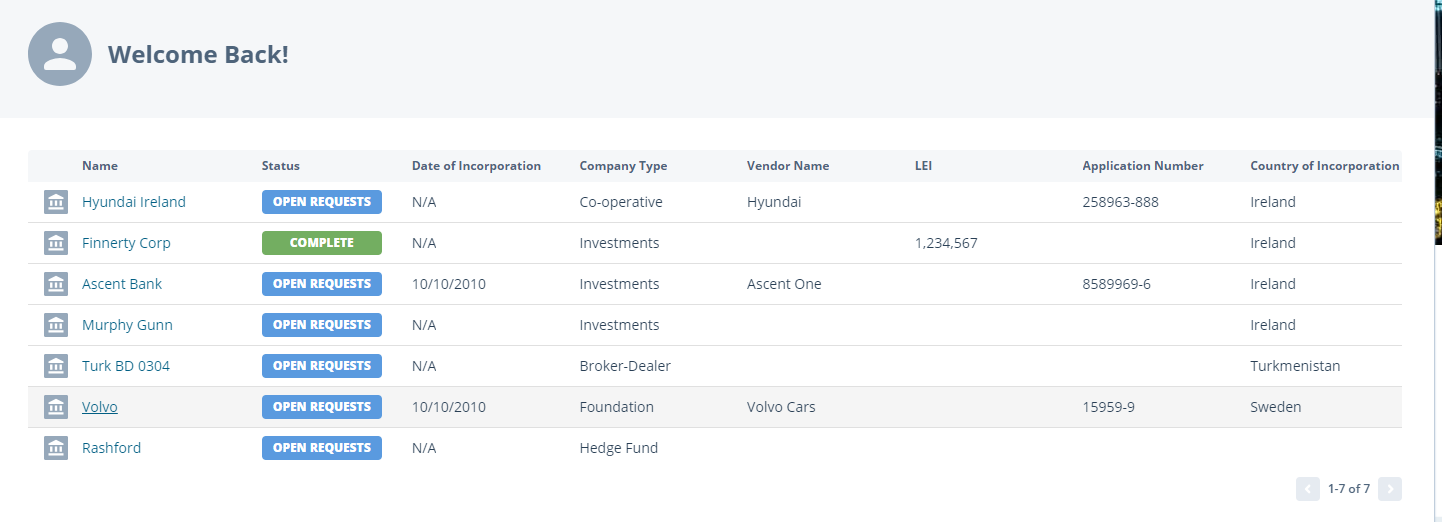Click the institution icon for Murphy Gunn

[56, 325]
